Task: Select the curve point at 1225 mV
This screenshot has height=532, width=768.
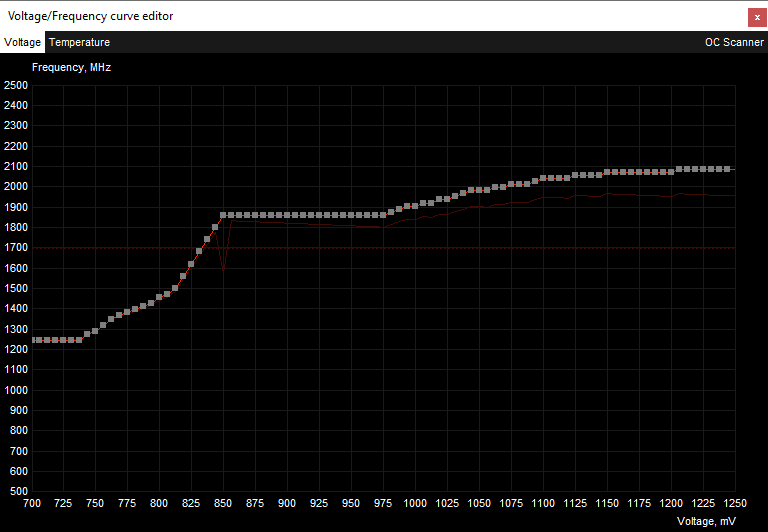Action: tap(703, 169)
